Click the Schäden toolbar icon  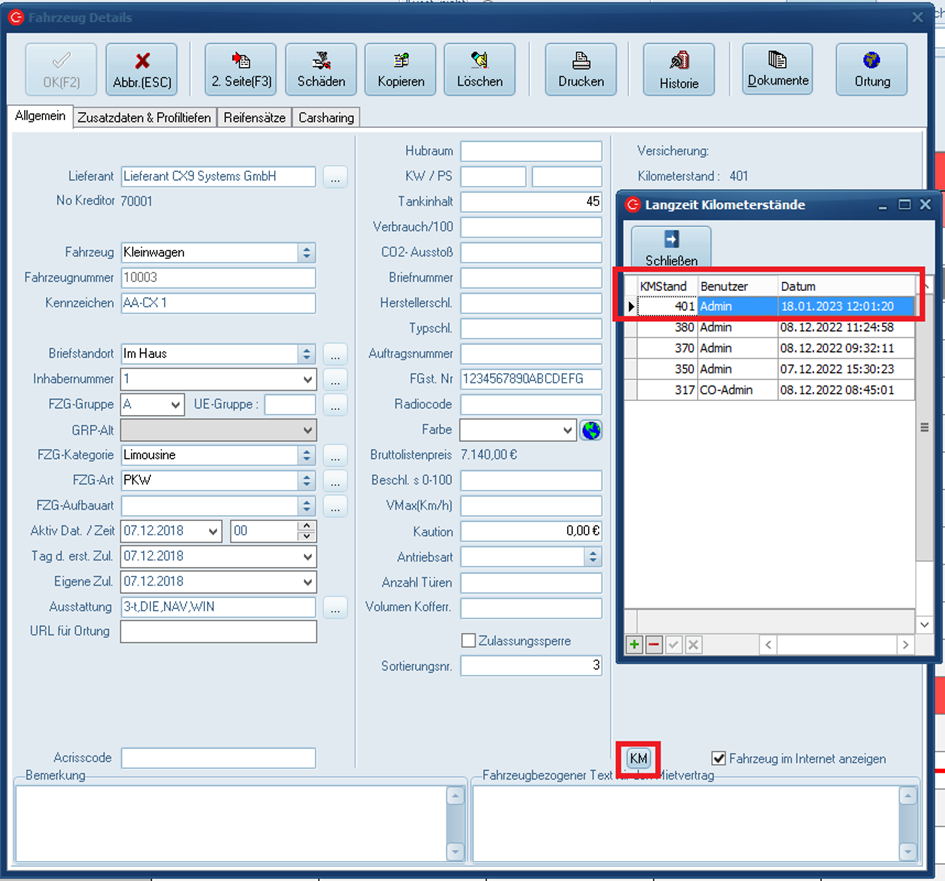tap(321, 69)
